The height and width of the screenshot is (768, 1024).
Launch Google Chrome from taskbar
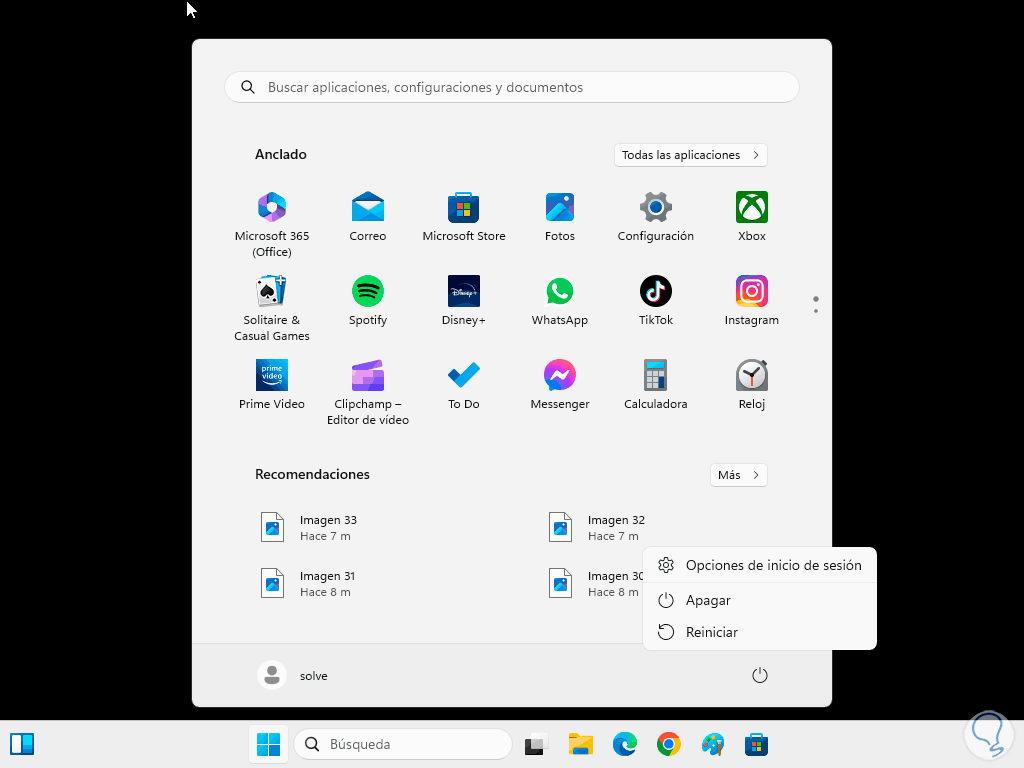pos(669,744)
